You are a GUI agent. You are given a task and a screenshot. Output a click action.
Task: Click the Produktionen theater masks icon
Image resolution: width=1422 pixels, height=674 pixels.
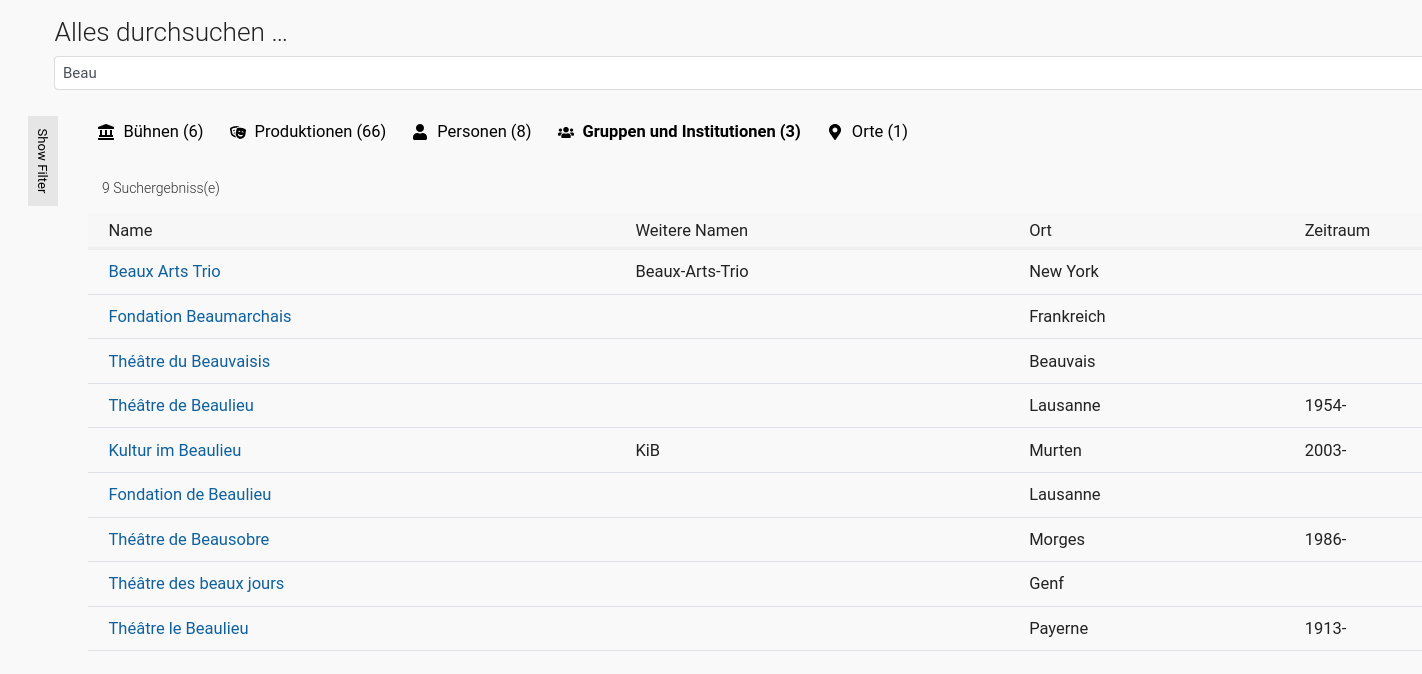[x=238, y=132]
